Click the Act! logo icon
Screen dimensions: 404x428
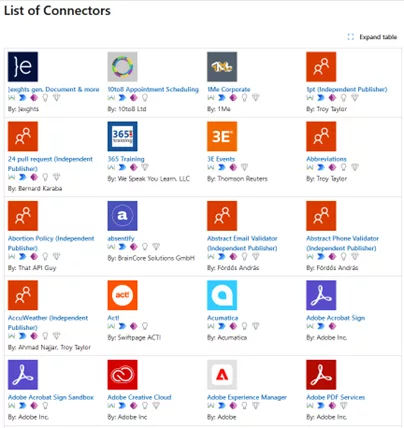click(122, 295)
